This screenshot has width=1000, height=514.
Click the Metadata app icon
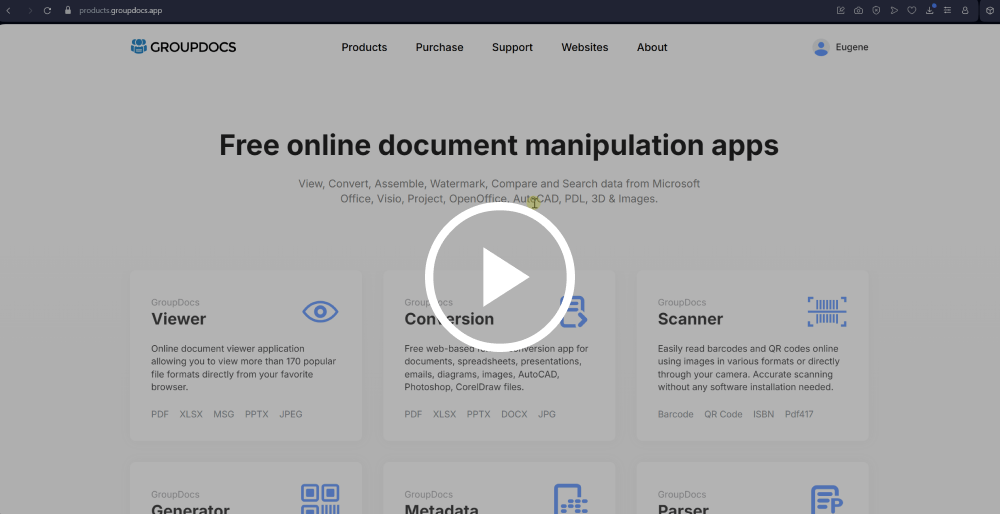[570, 499]
